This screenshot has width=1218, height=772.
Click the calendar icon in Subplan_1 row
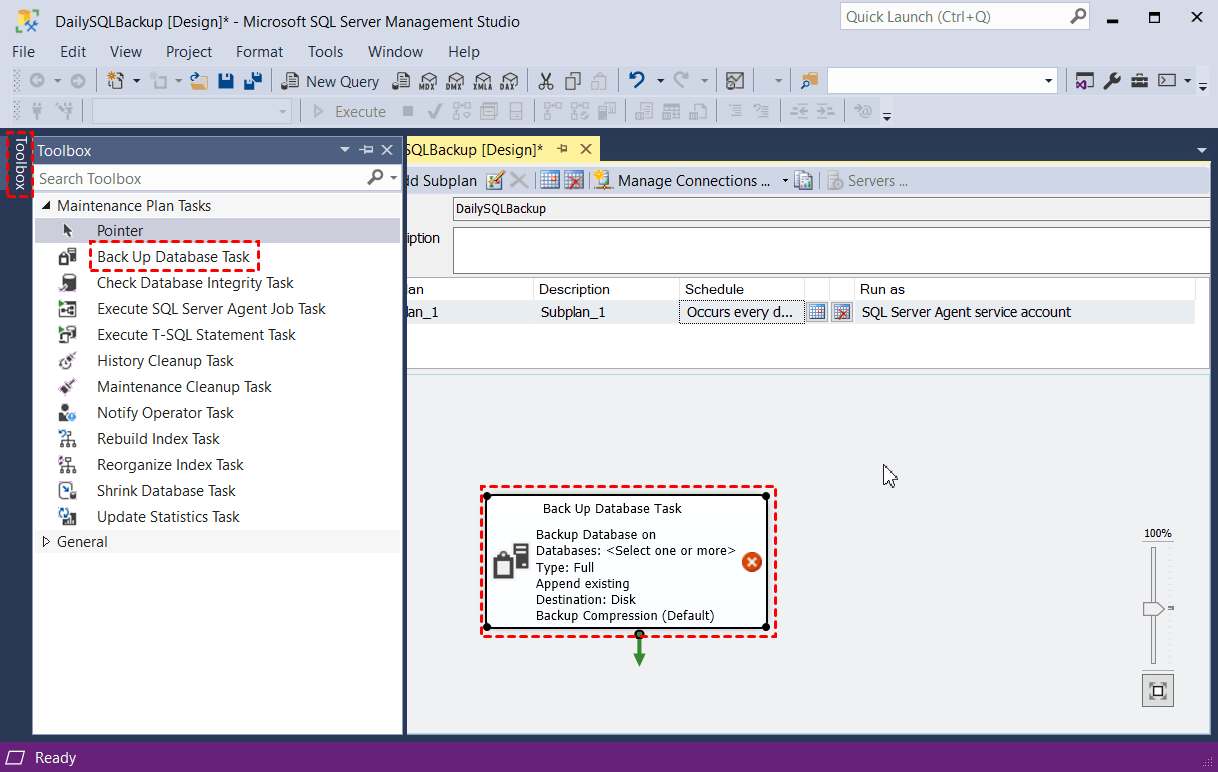pyautogui.click(x=817, y=312)
